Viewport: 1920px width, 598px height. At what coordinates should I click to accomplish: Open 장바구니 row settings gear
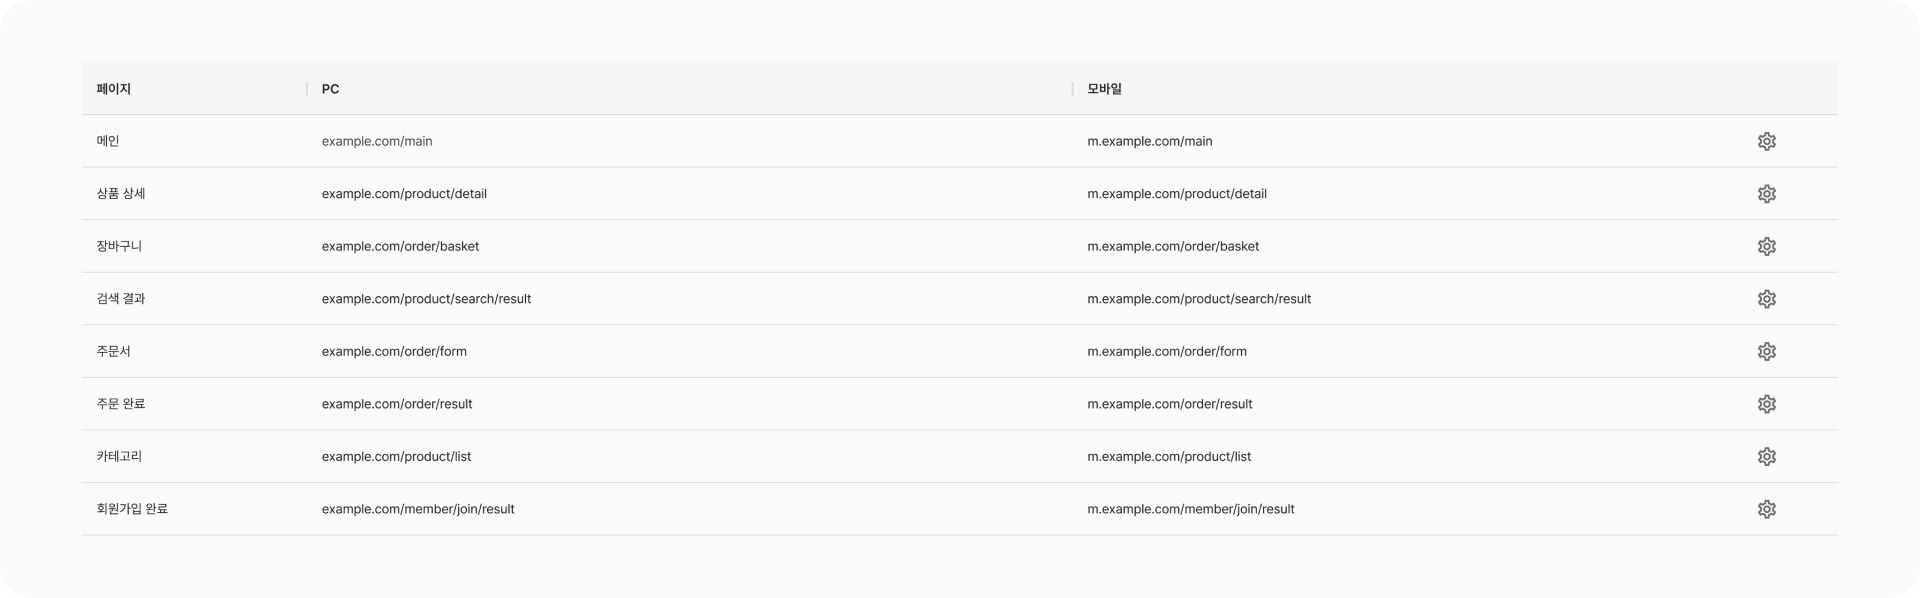pyautogui.click(x=1766, y=246)
